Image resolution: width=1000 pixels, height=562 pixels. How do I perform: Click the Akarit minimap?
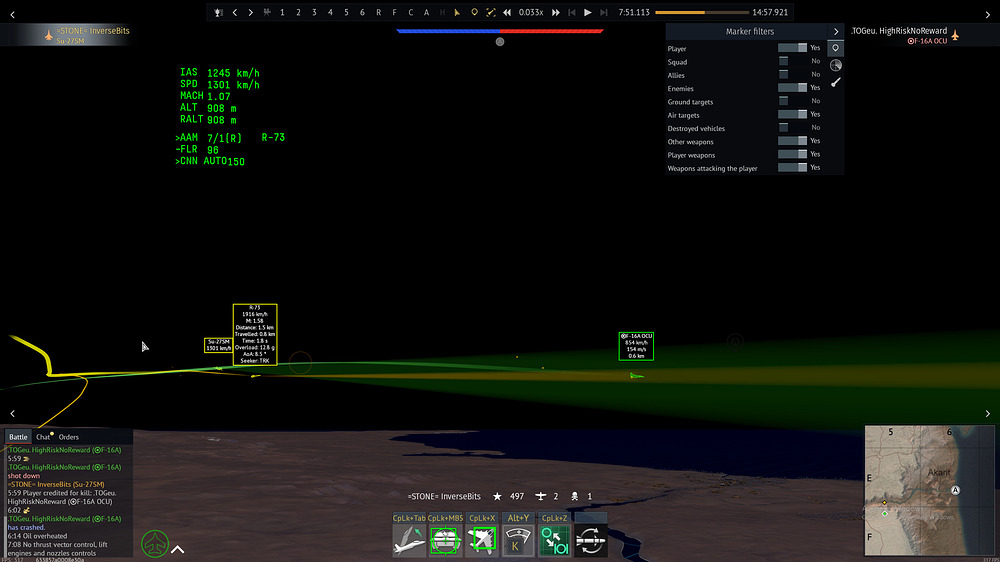coord(929,491)
